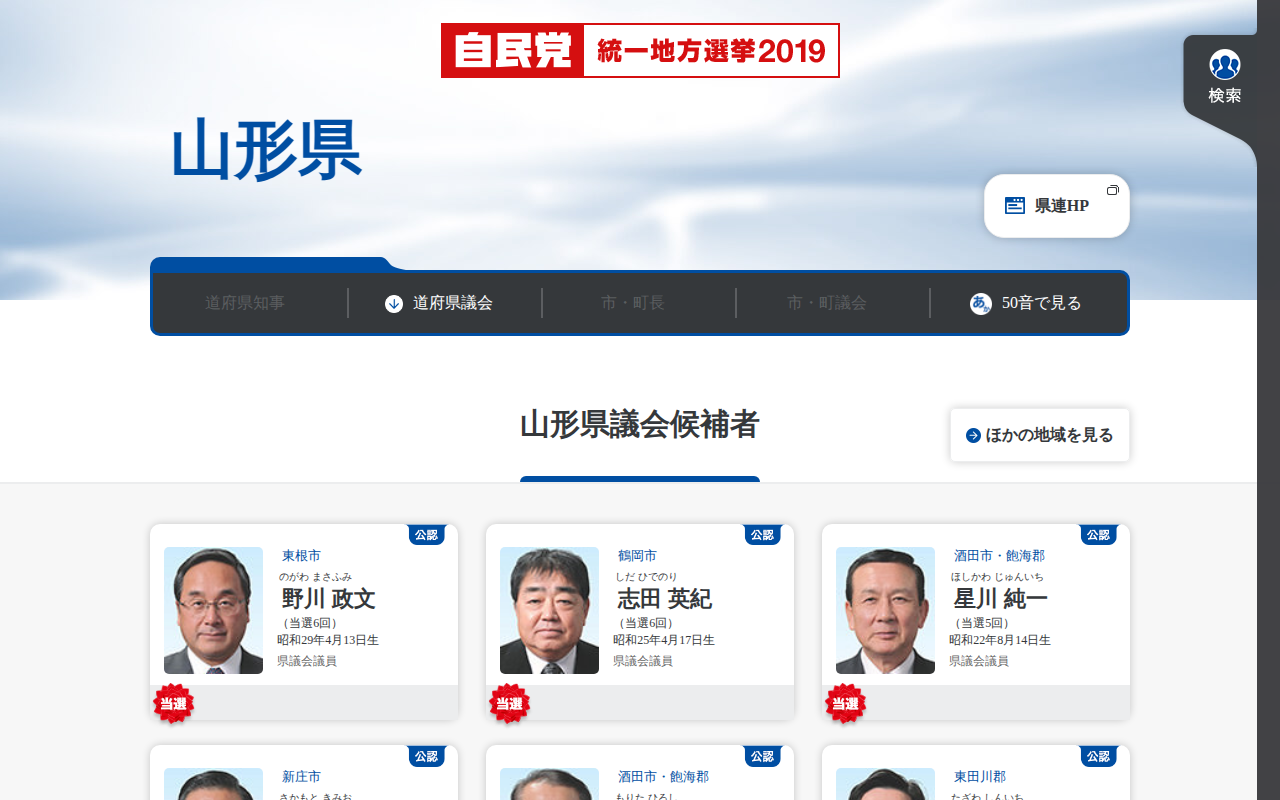Open candidate name 星川 純一

(1001, 598)
